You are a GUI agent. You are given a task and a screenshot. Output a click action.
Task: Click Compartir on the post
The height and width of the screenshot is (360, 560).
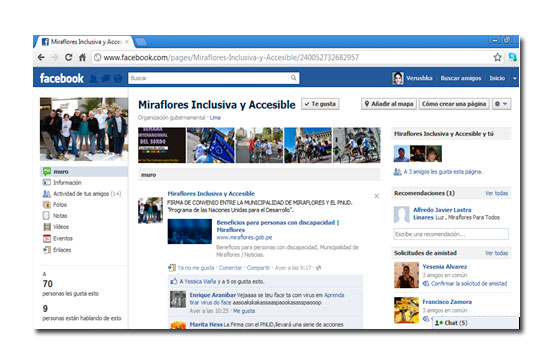258,268
